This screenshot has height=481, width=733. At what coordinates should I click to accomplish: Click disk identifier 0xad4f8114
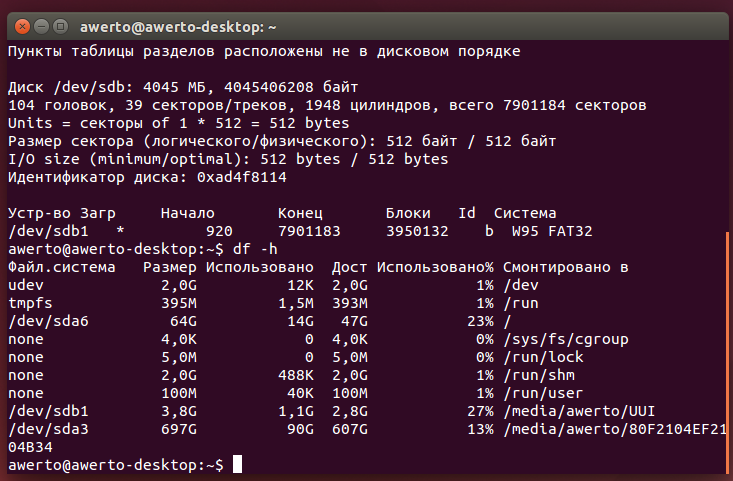(242, 177)
